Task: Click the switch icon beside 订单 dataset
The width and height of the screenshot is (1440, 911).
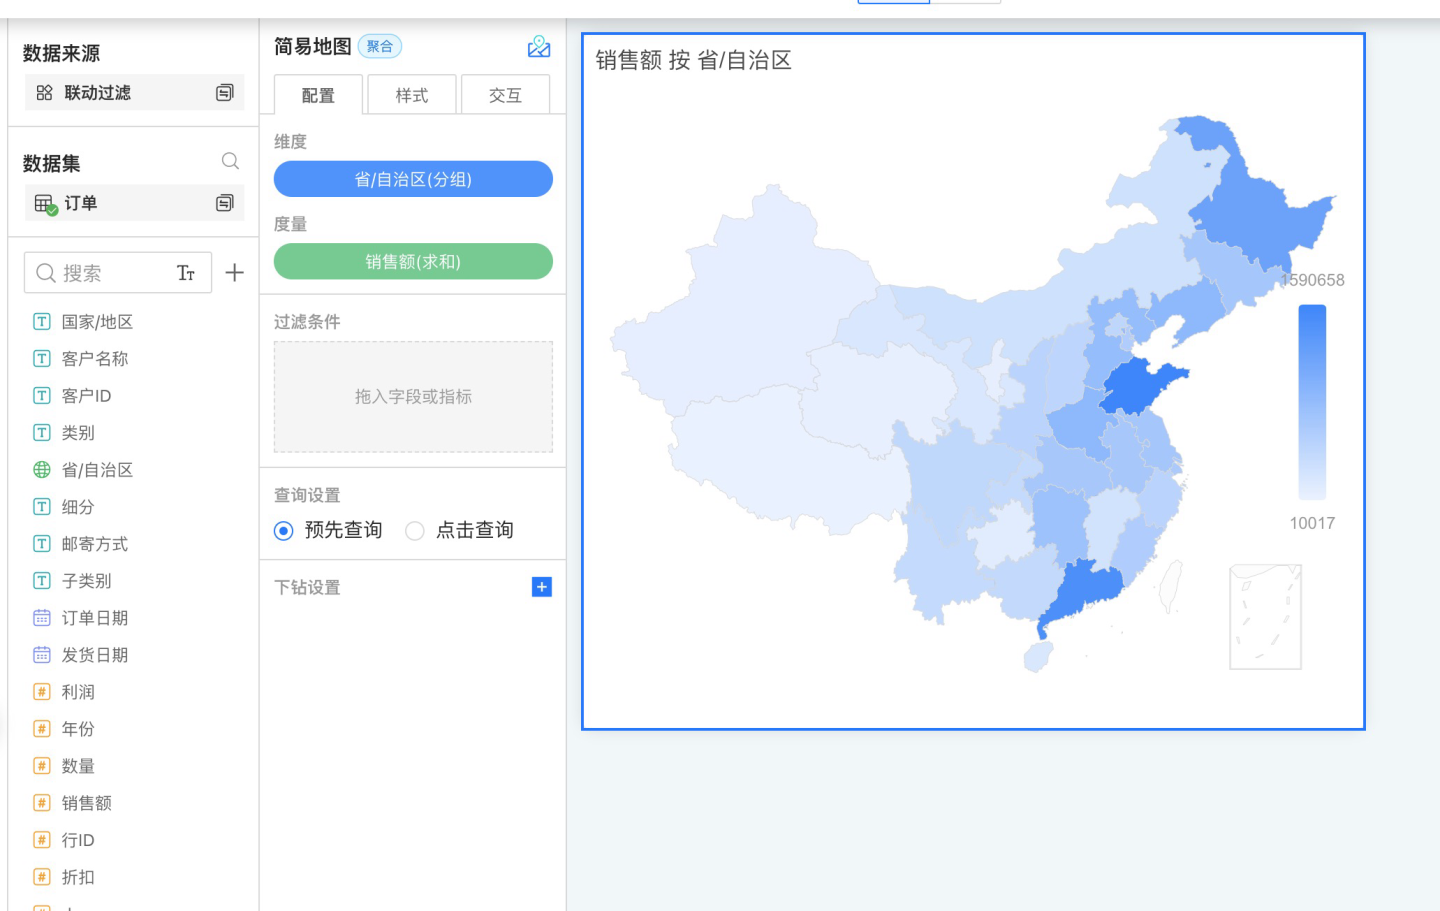Action: point(225,203)
